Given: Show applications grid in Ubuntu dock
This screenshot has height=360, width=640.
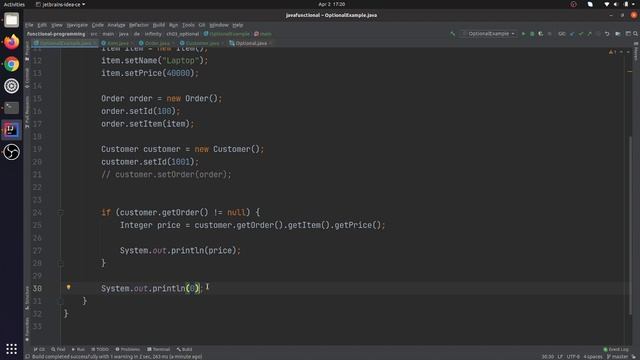Looking at the screenshot, I should pos(11,349).
